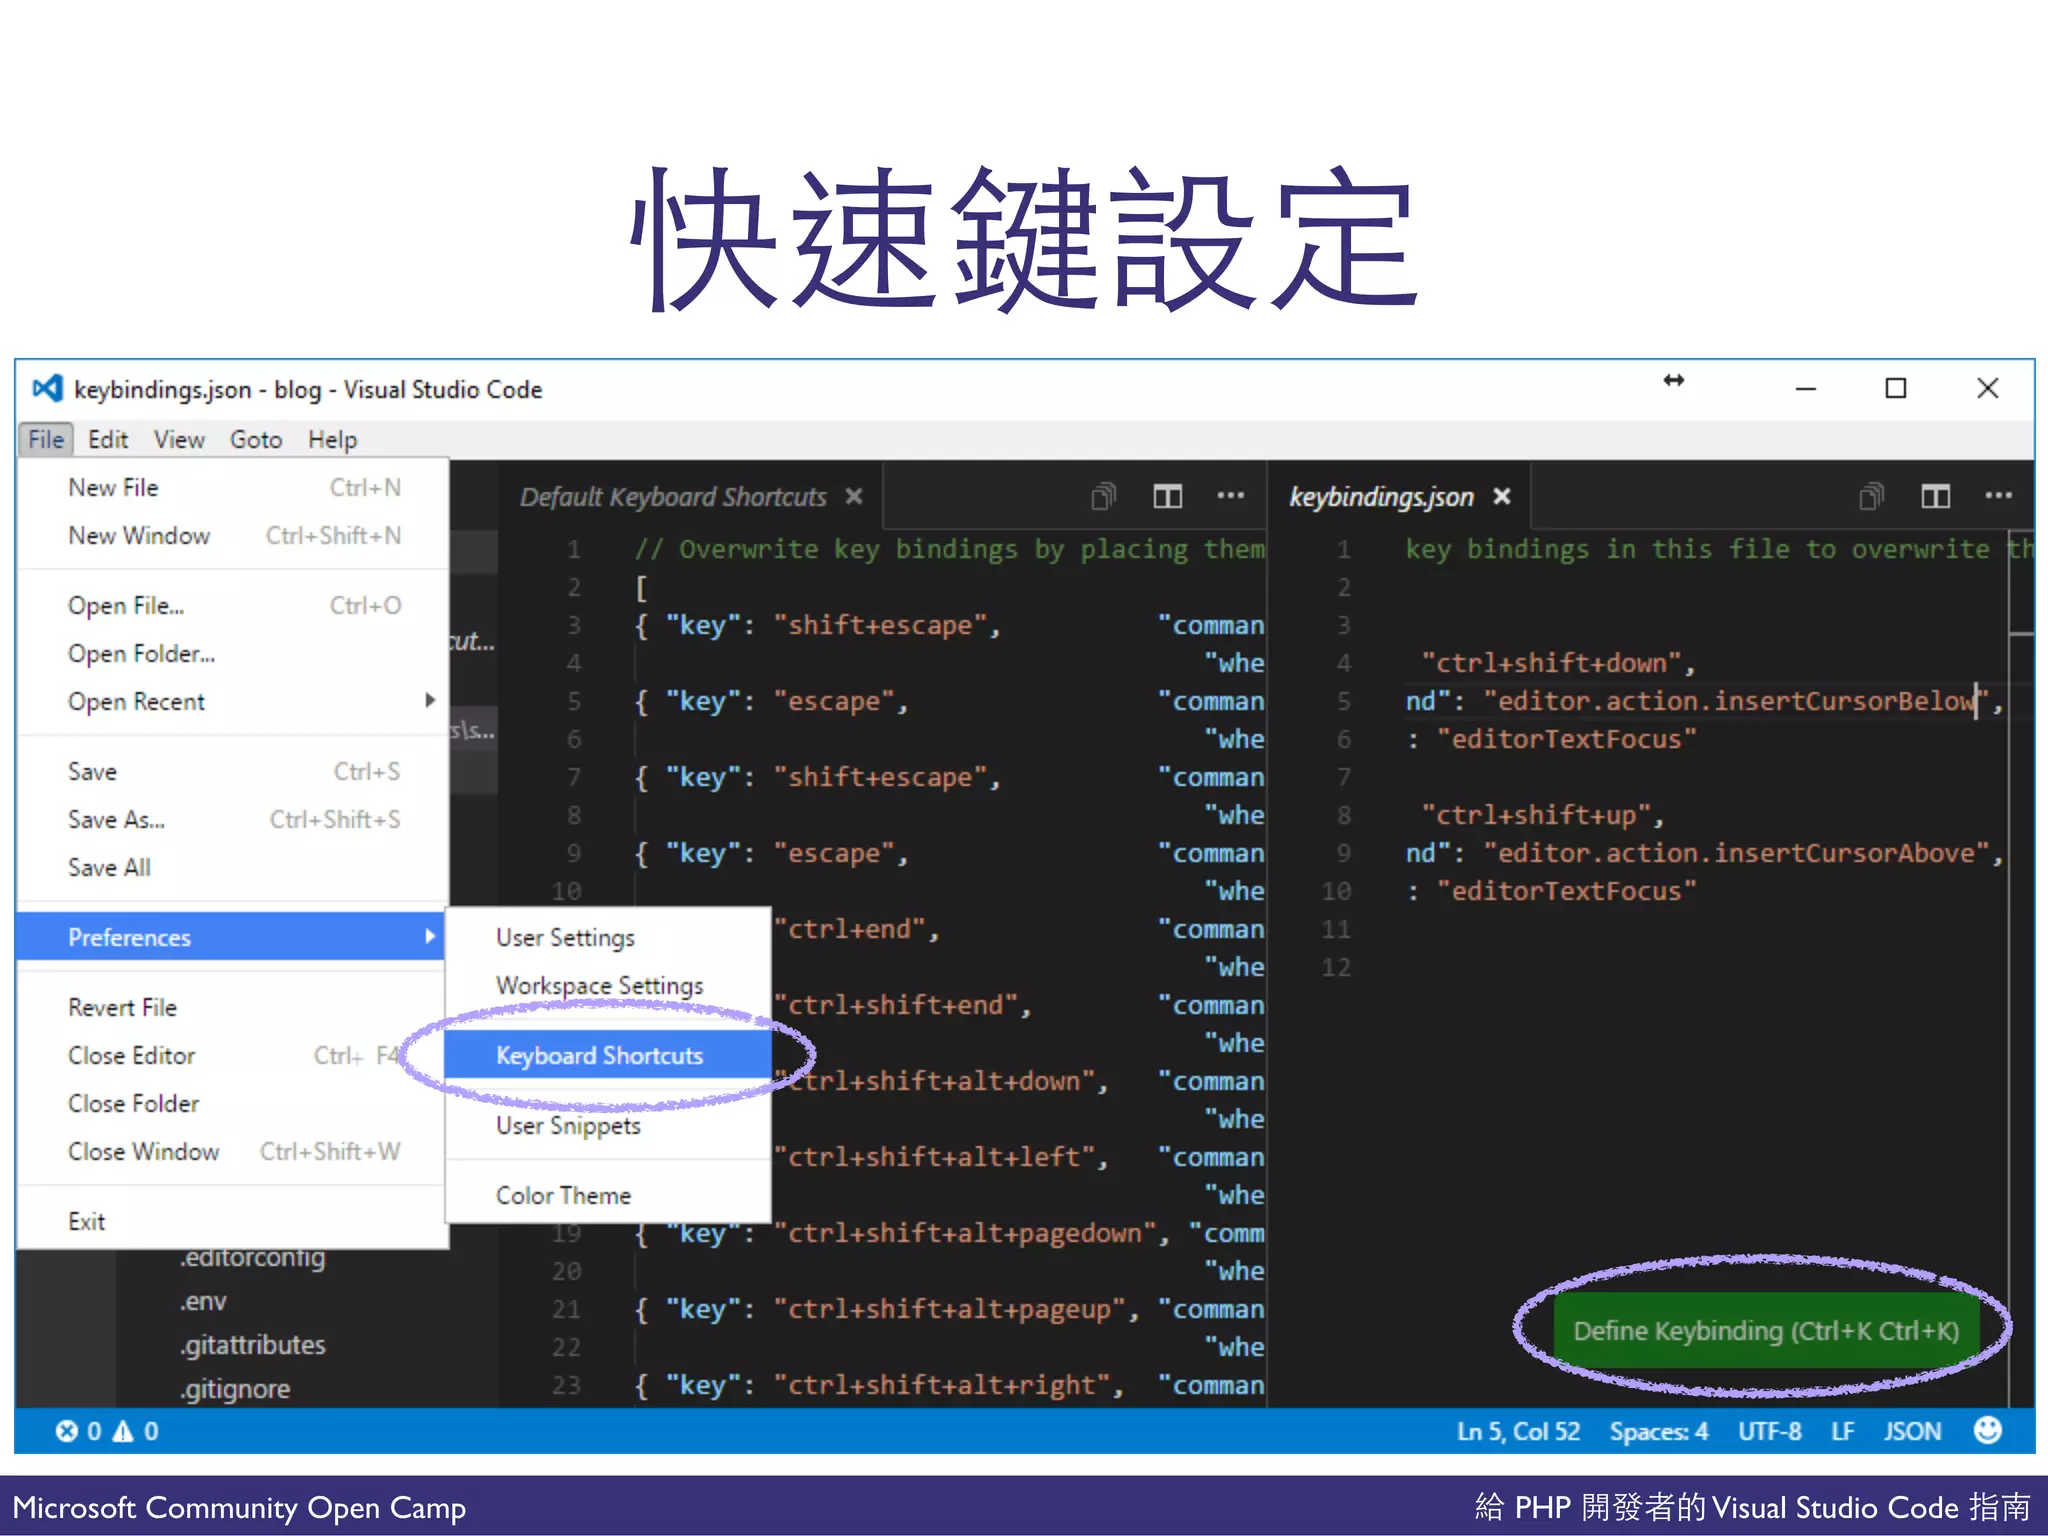Select Open Folder... menu entry

233,653
